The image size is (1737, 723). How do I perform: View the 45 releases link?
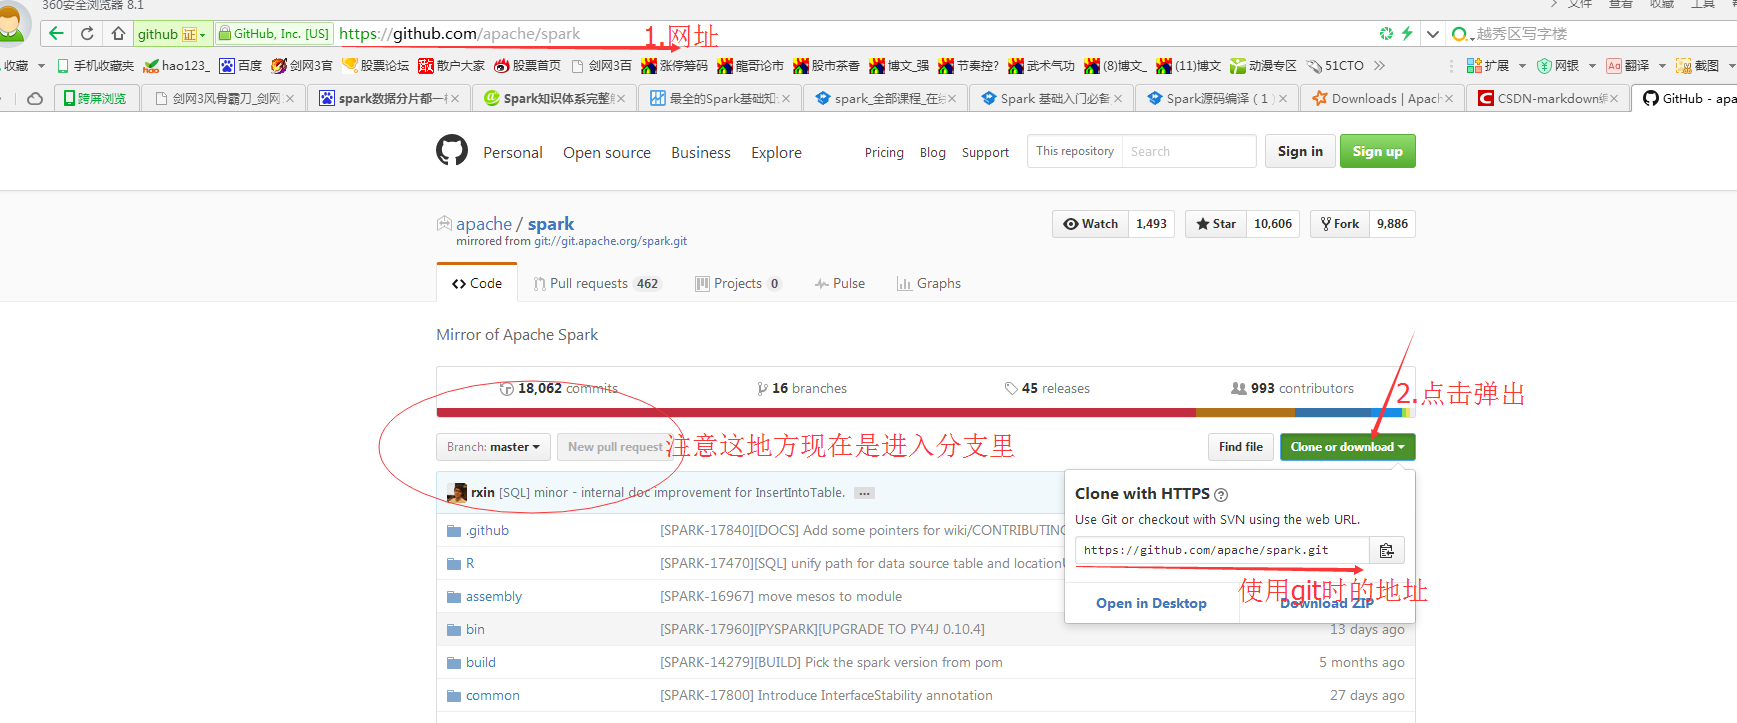(1047, 388)
